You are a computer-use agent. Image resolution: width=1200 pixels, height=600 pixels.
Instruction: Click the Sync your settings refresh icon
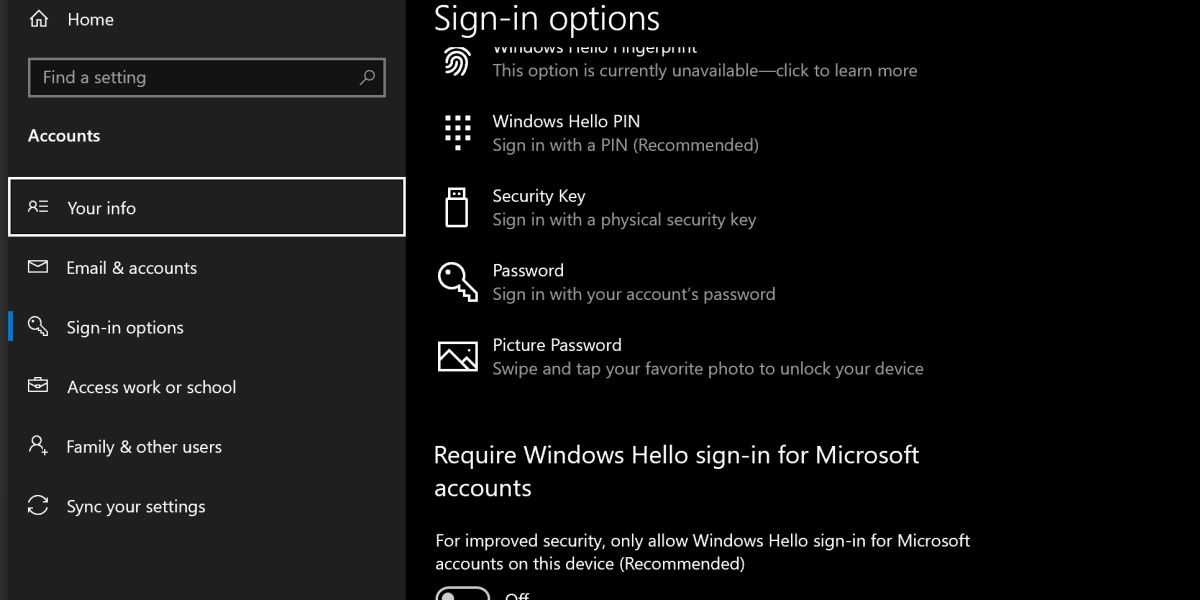point(38,506)
